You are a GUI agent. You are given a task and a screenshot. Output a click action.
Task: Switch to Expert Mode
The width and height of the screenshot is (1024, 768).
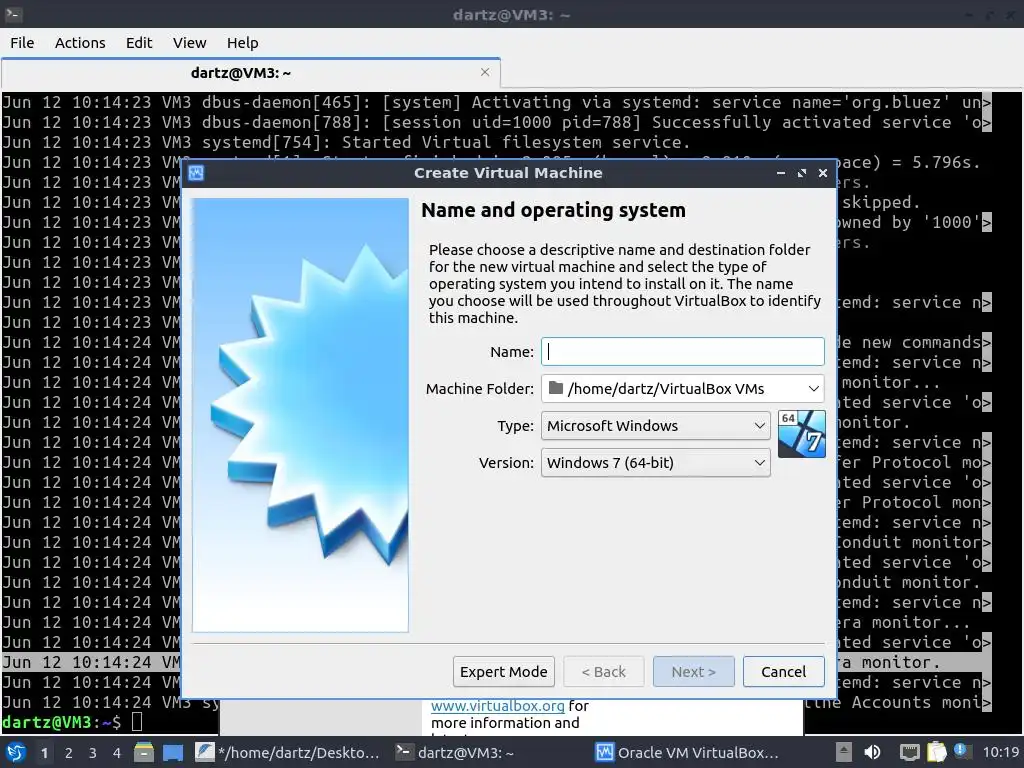(504, 671)
